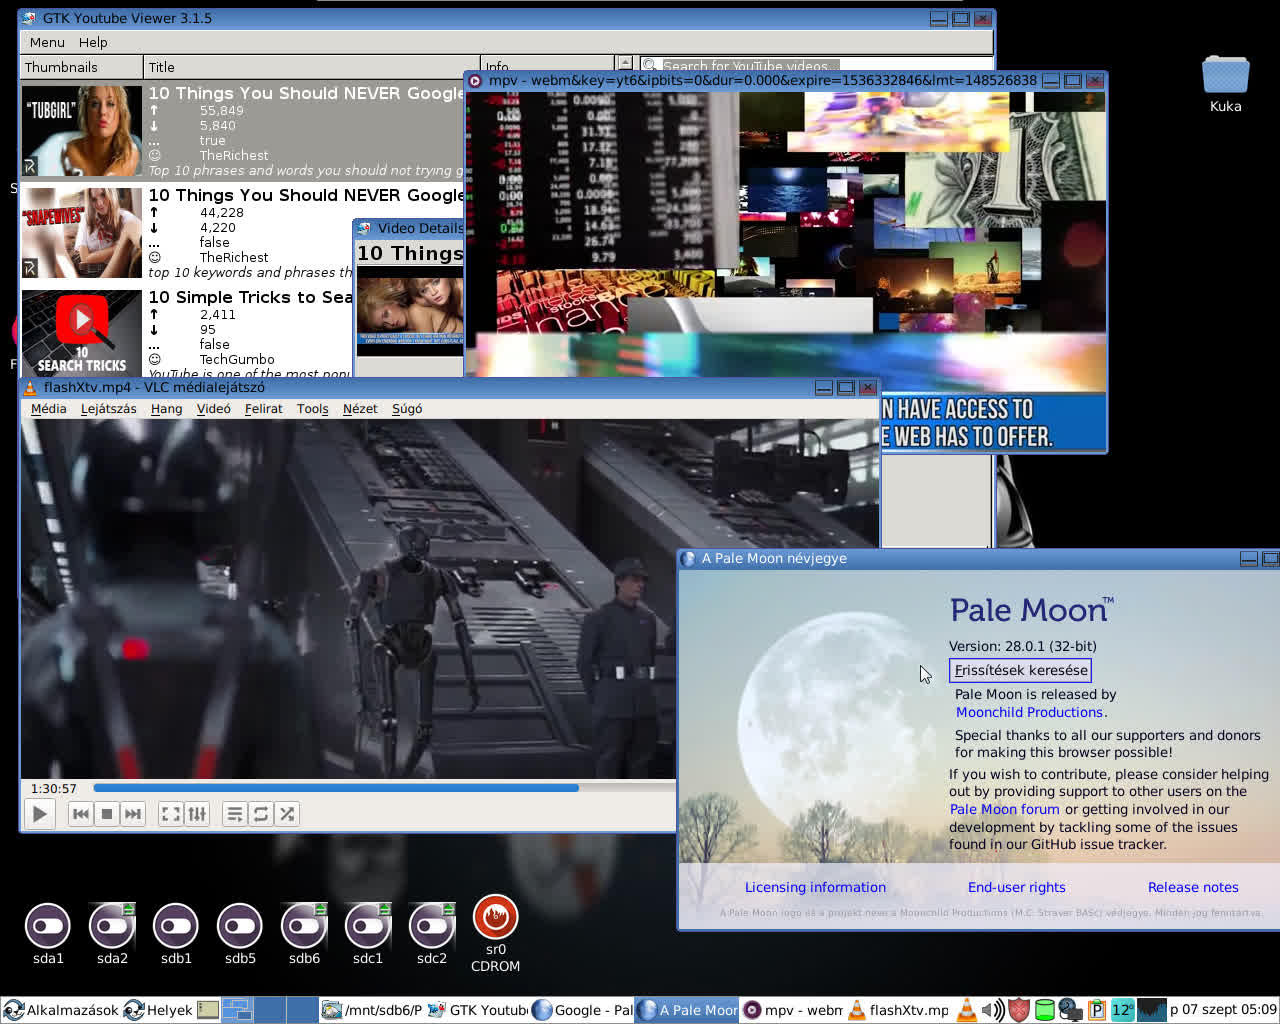Click 12° weather tray indicator
1280x1024 pixels.
[1122, 1010]
